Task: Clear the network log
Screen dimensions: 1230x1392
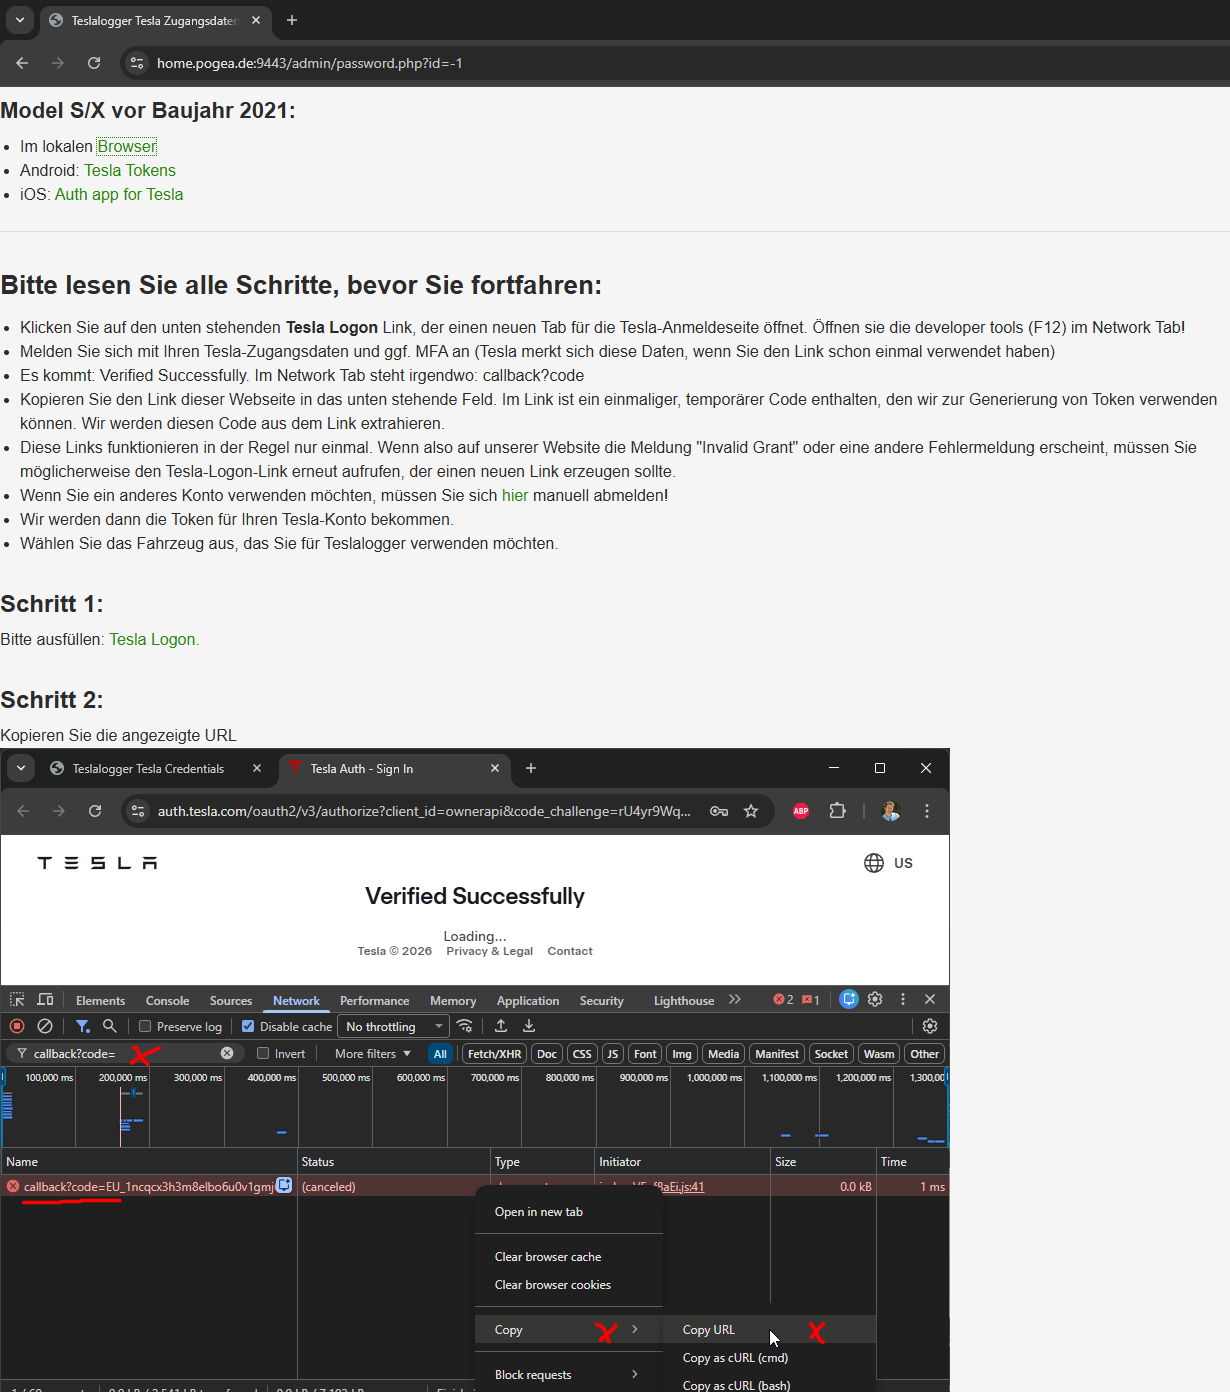Action: [x=45, y=1026]
